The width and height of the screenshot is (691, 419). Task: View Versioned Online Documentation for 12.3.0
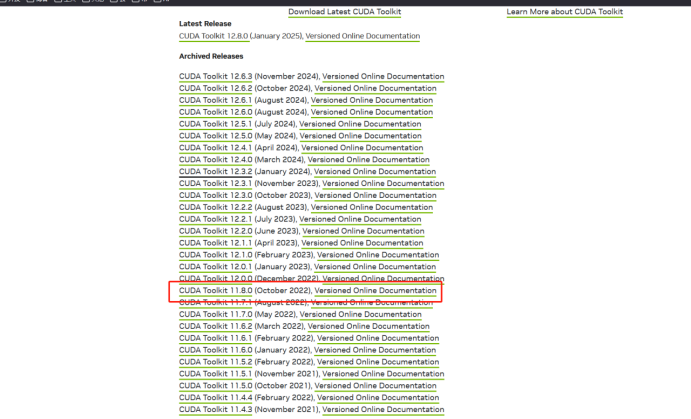pyautogui.click(x=375, y=195)
